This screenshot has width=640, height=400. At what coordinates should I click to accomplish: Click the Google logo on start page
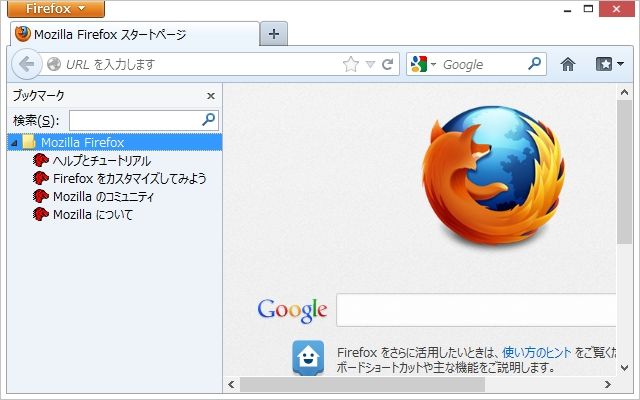click(292, 310)
